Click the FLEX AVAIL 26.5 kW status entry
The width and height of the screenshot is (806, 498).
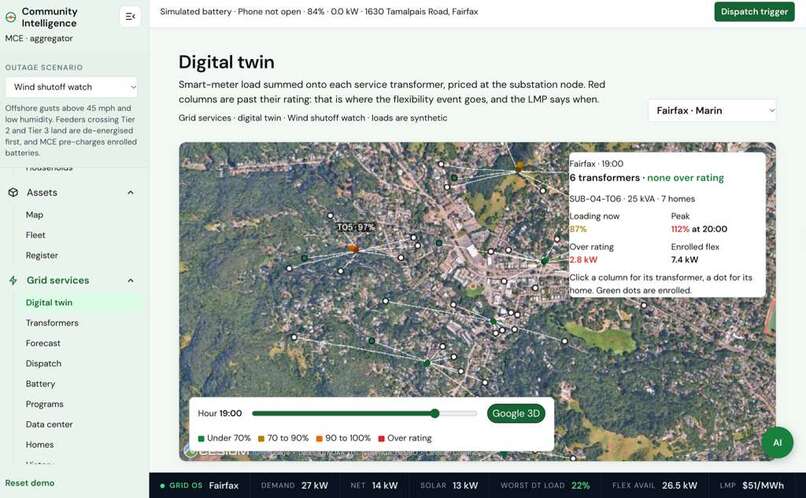(654, 485)
